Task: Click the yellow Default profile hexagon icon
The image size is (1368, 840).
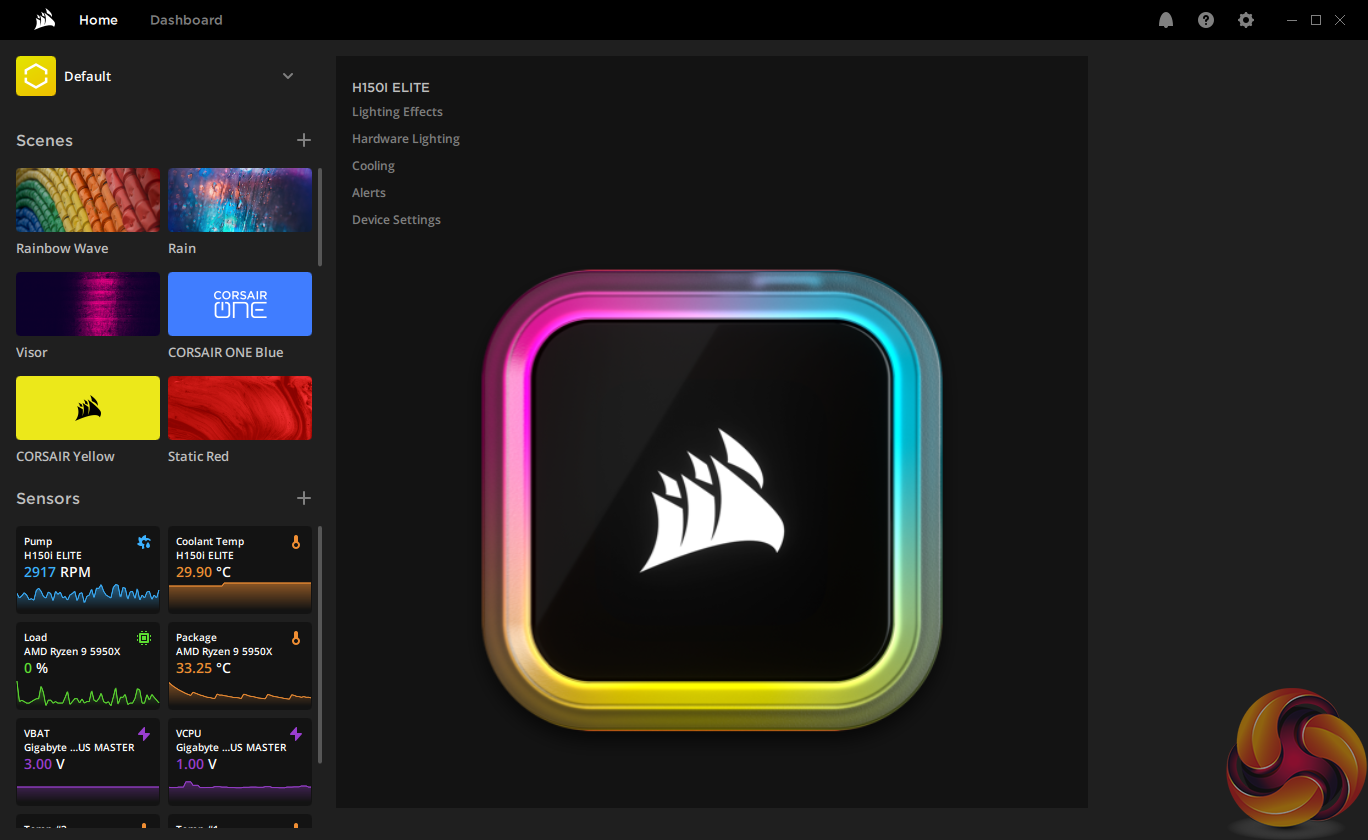Action: pos(36,76)
